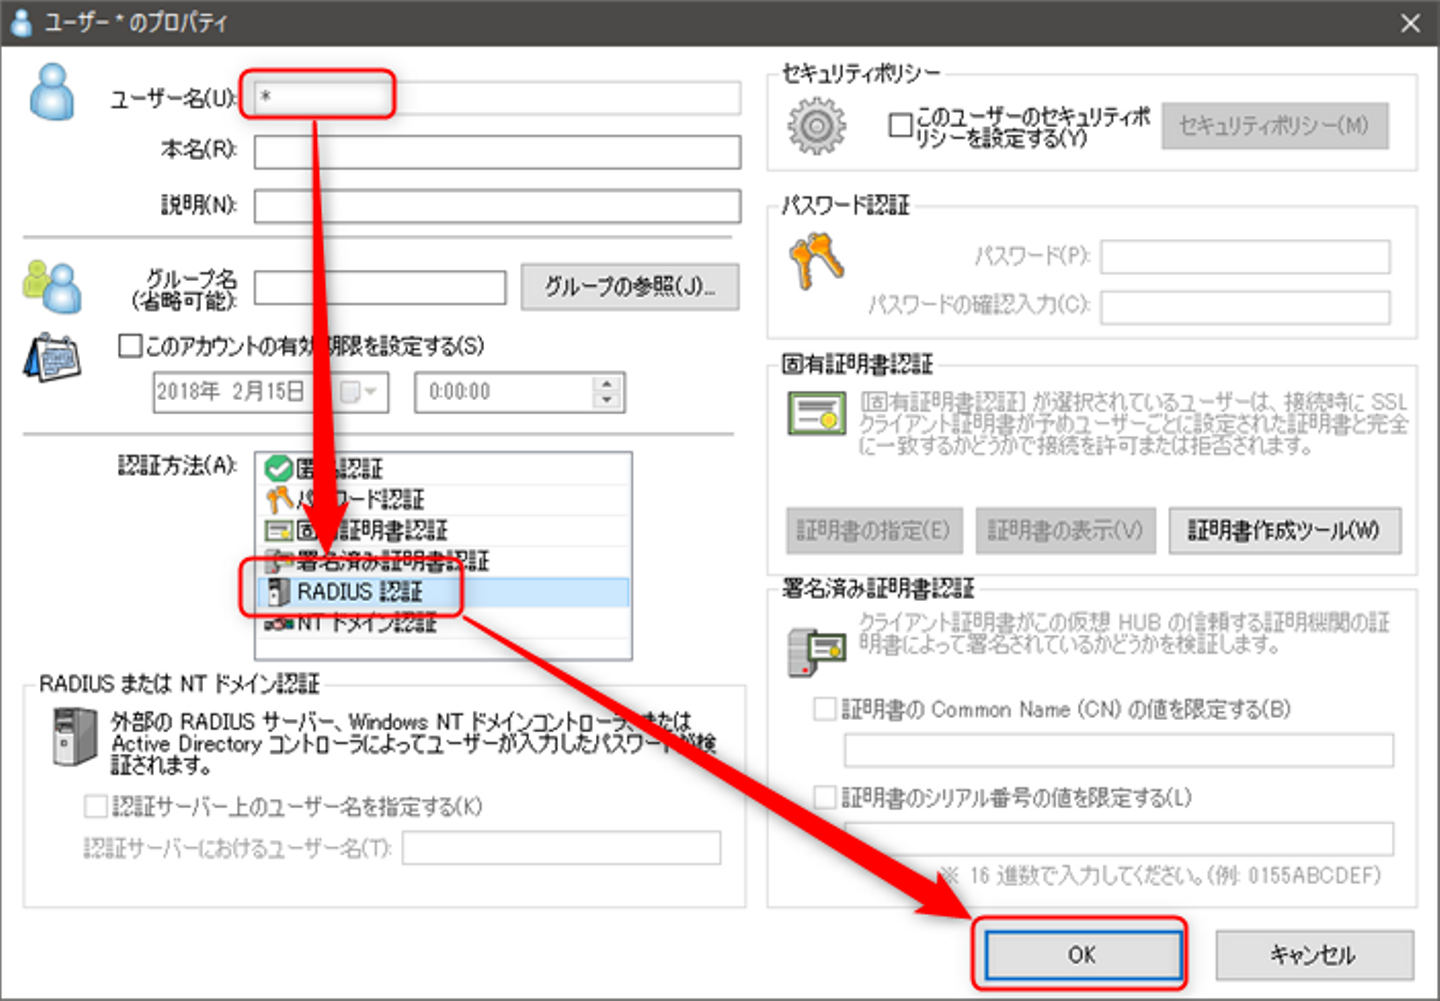The width and height of the screenshot is (1440, 1001).
Task: Click the Common Name value input field
Action: click(1118, 750)
